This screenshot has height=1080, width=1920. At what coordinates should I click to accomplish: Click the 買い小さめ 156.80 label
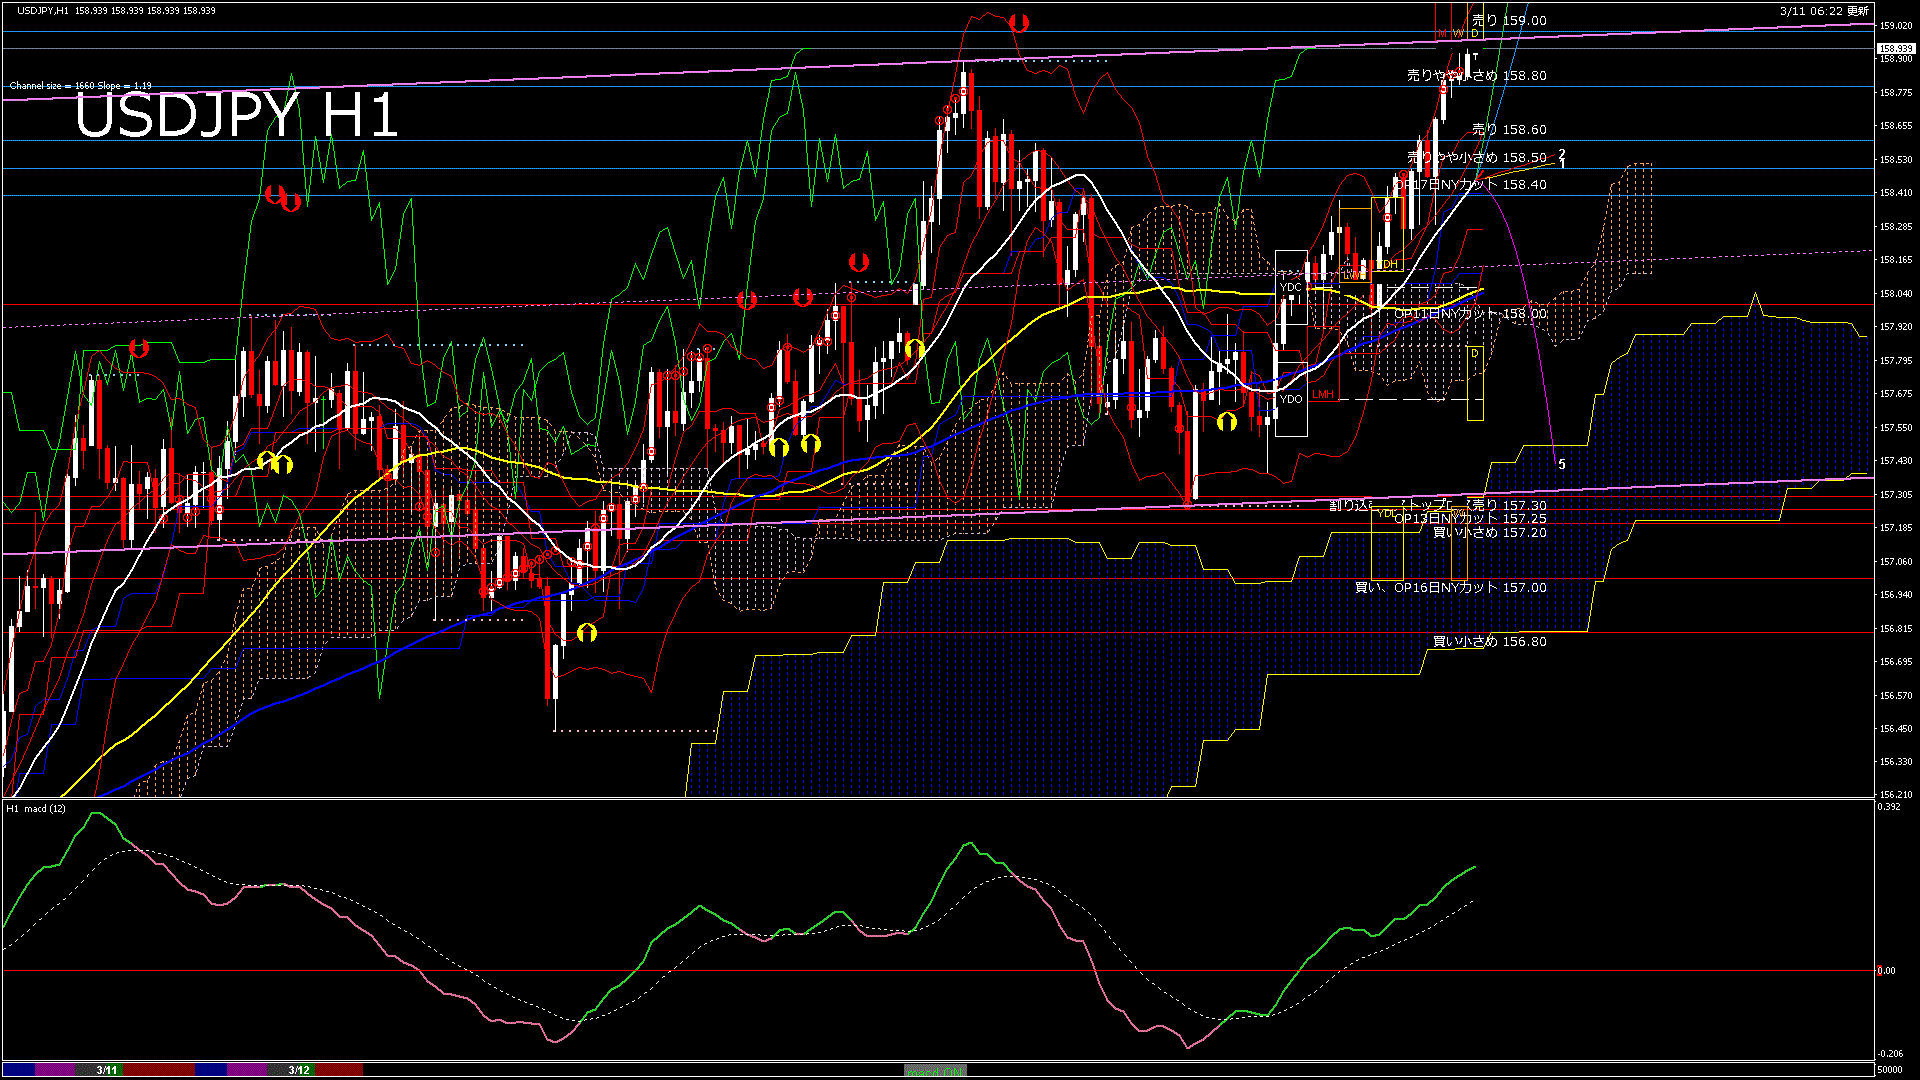coord(1489,642)
